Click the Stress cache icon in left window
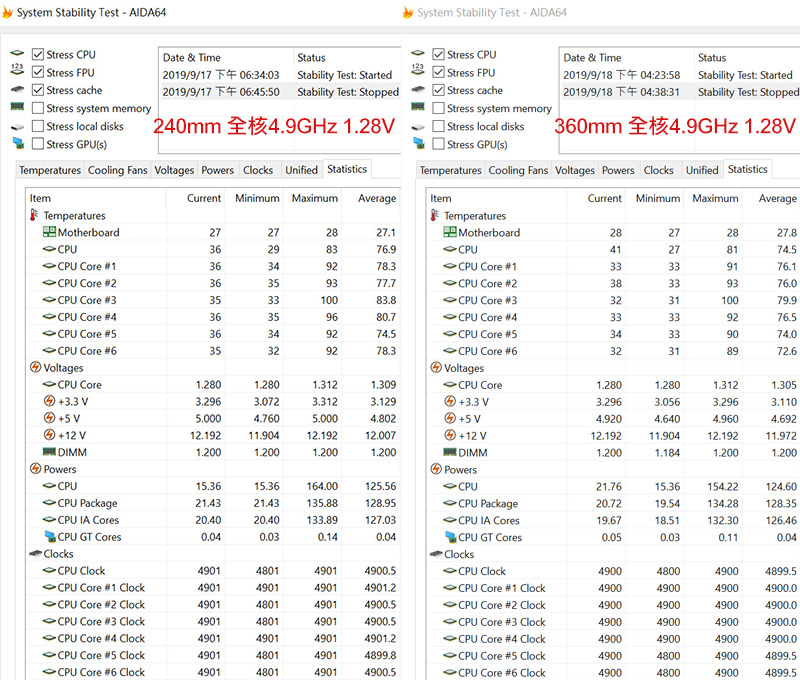This screenshot has height=680, width=800. pyautogui.click(x=17, y=89)
